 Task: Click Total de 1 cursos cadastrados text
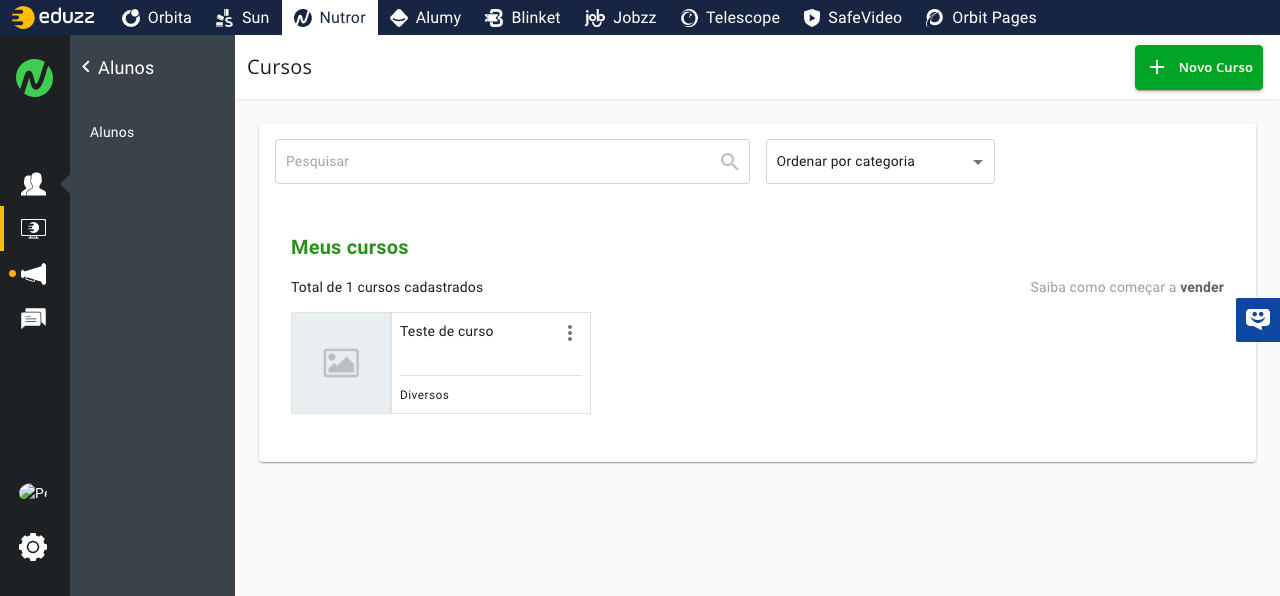pyautogui.click(x=387, y=287)
